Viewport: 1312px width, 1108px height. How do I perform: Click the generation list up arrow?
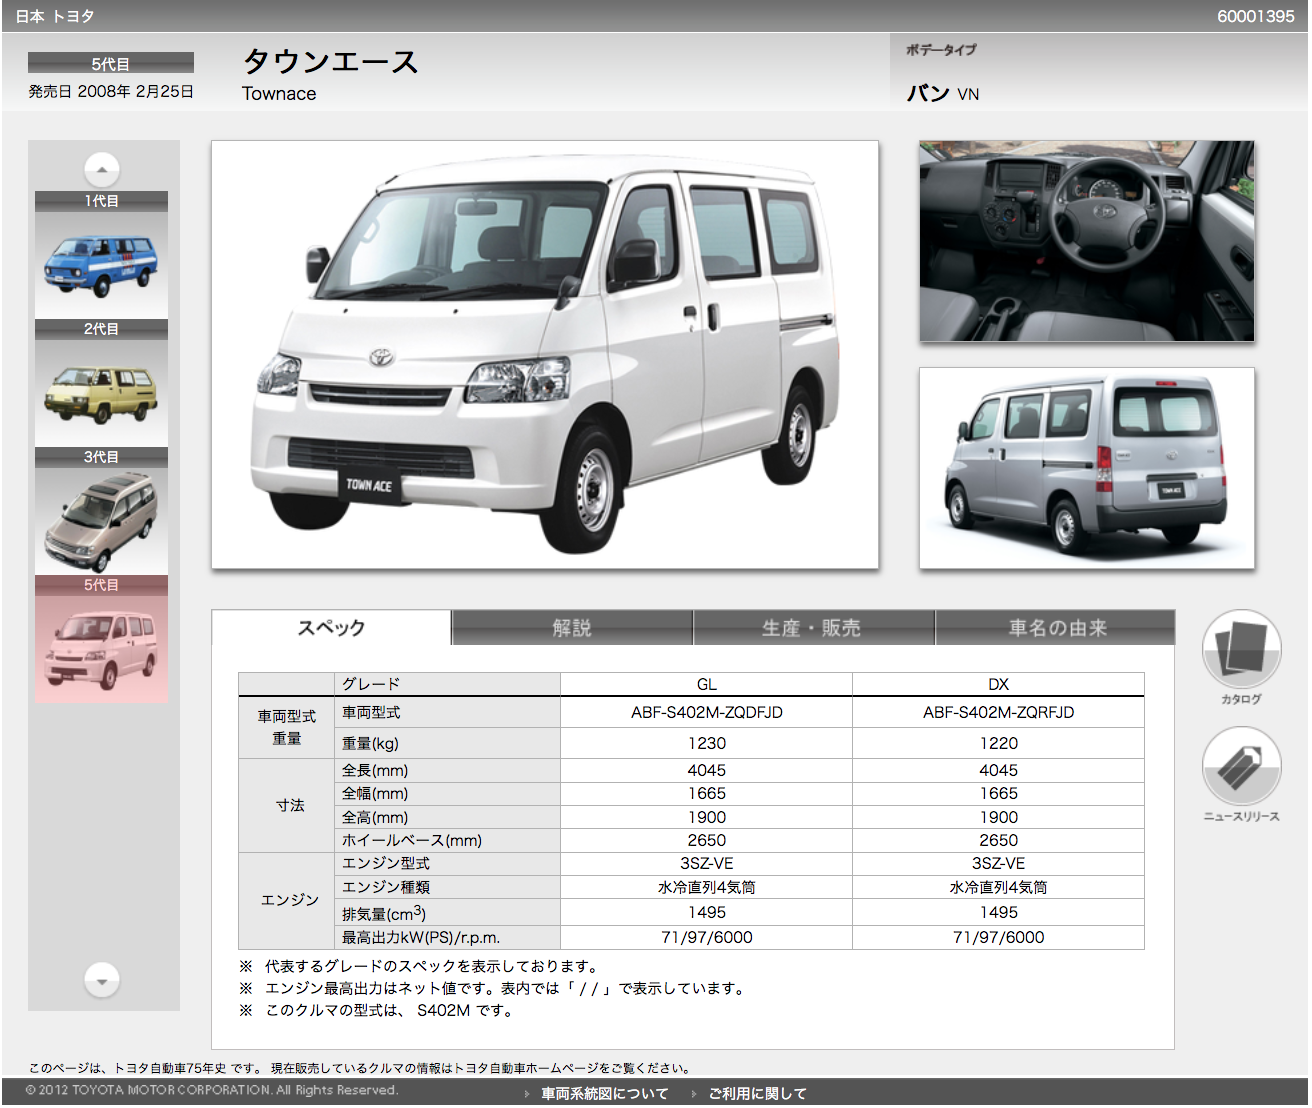(102, 169)
